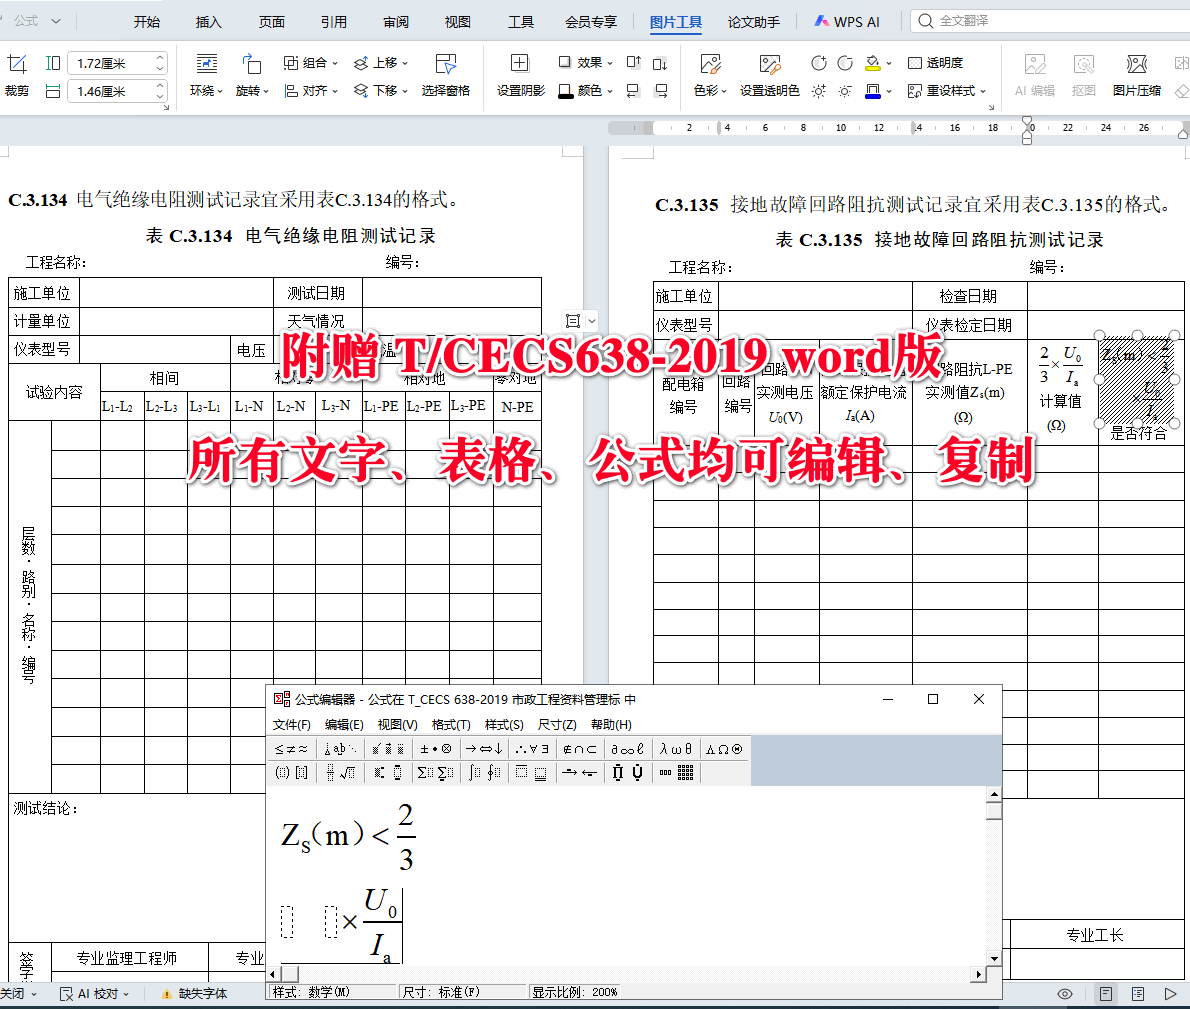Click the AI Edit (AI 编辑) button

pyautogui.click(x=1035, y=75)
